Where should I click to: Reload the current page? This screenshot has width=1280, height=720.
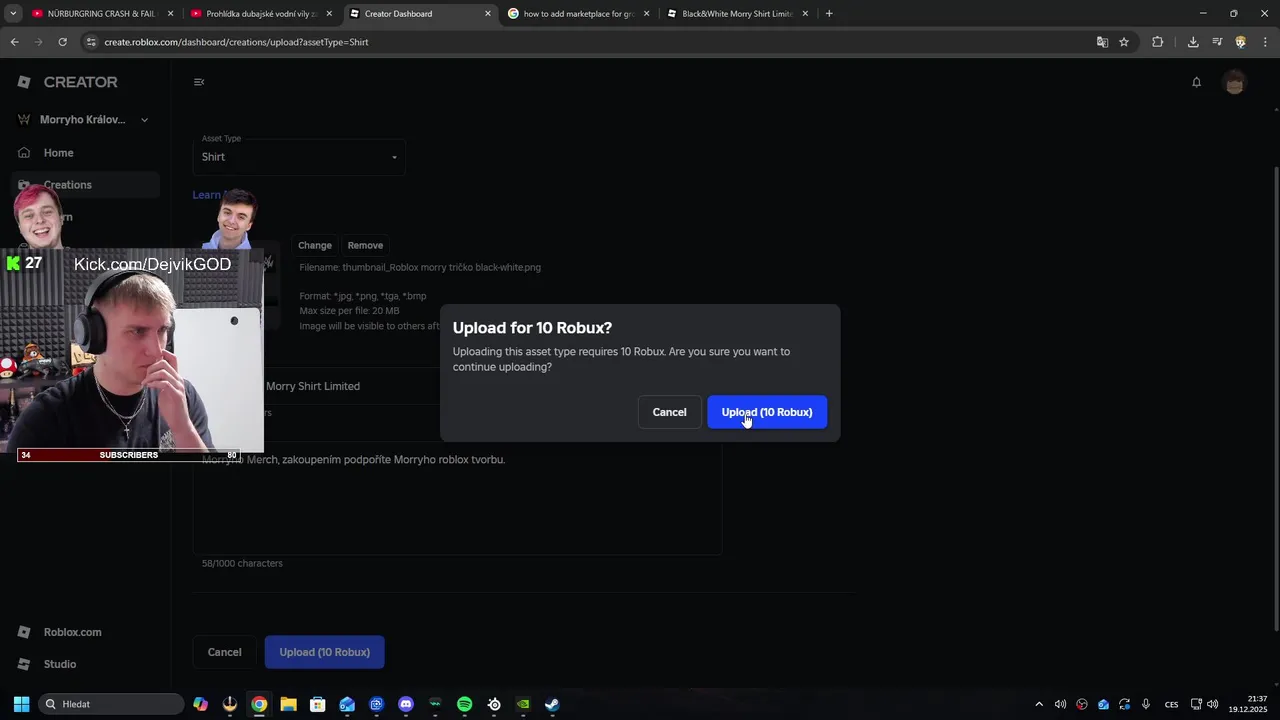62,42
